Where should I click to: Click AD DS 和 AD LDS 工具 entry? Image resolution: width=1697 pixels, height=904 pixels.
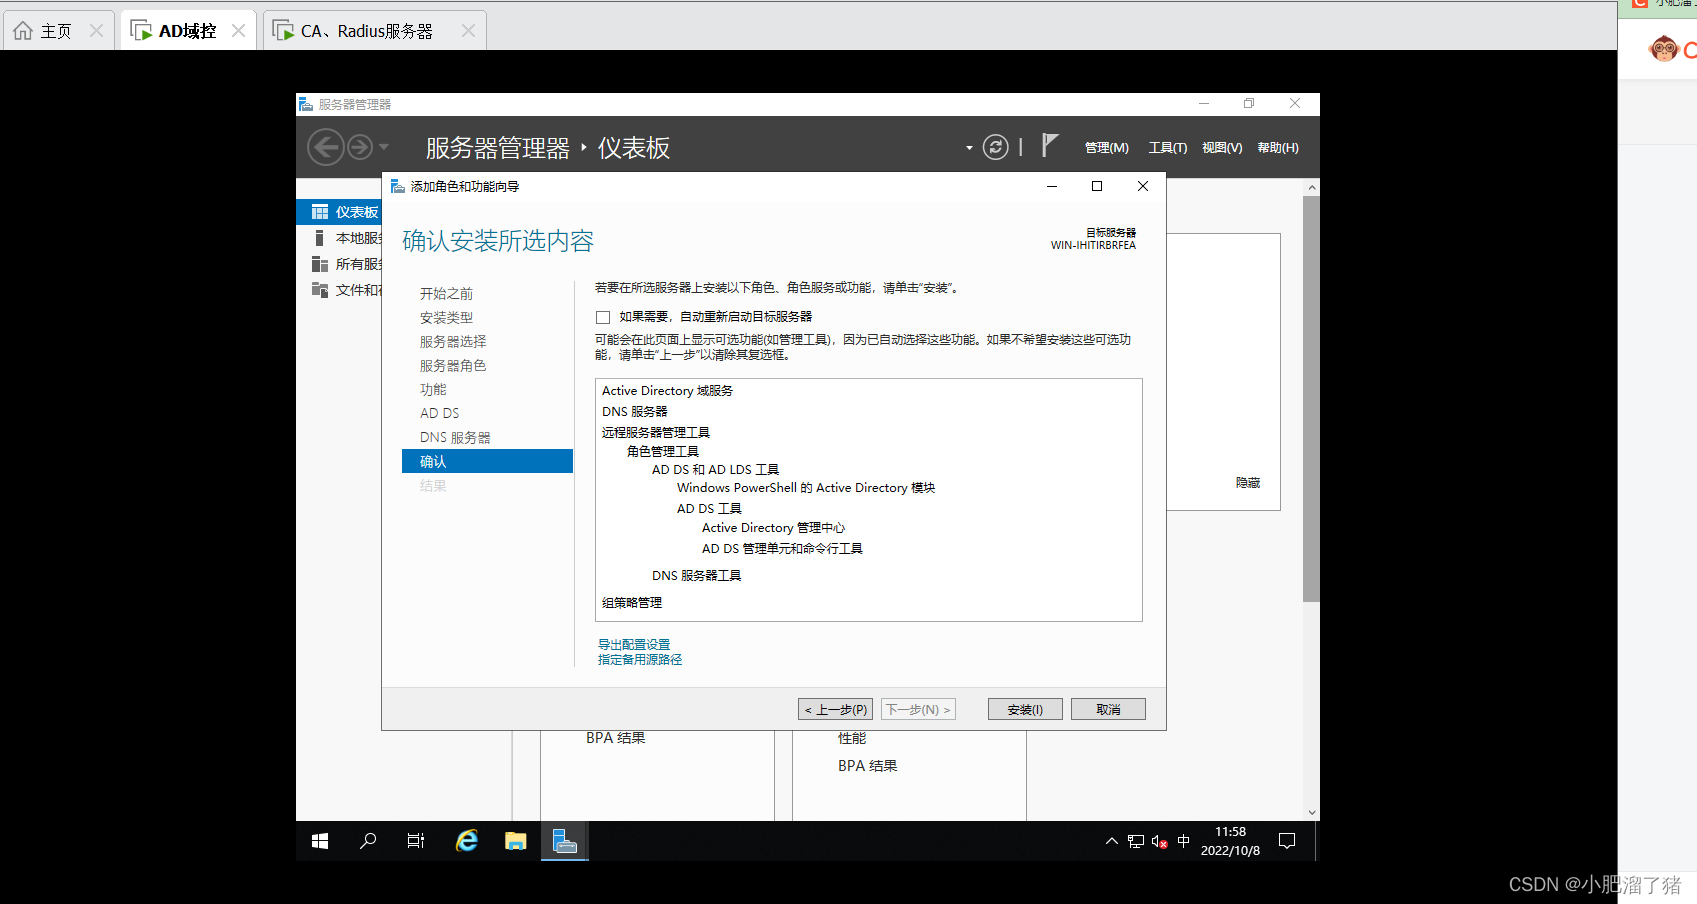point(715,470)
